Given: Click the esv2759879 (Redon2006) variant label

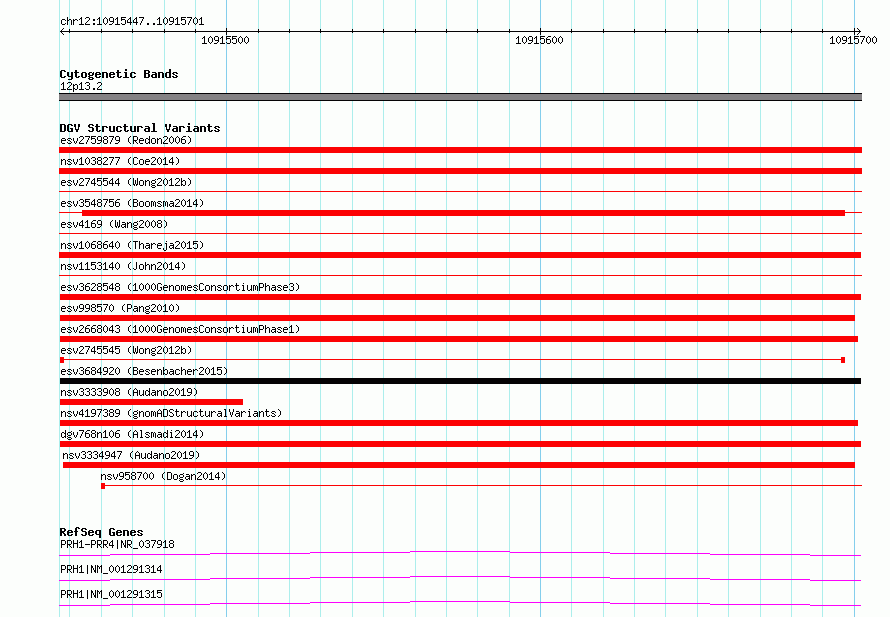Looking at the screenshot, I should (126, 140).
